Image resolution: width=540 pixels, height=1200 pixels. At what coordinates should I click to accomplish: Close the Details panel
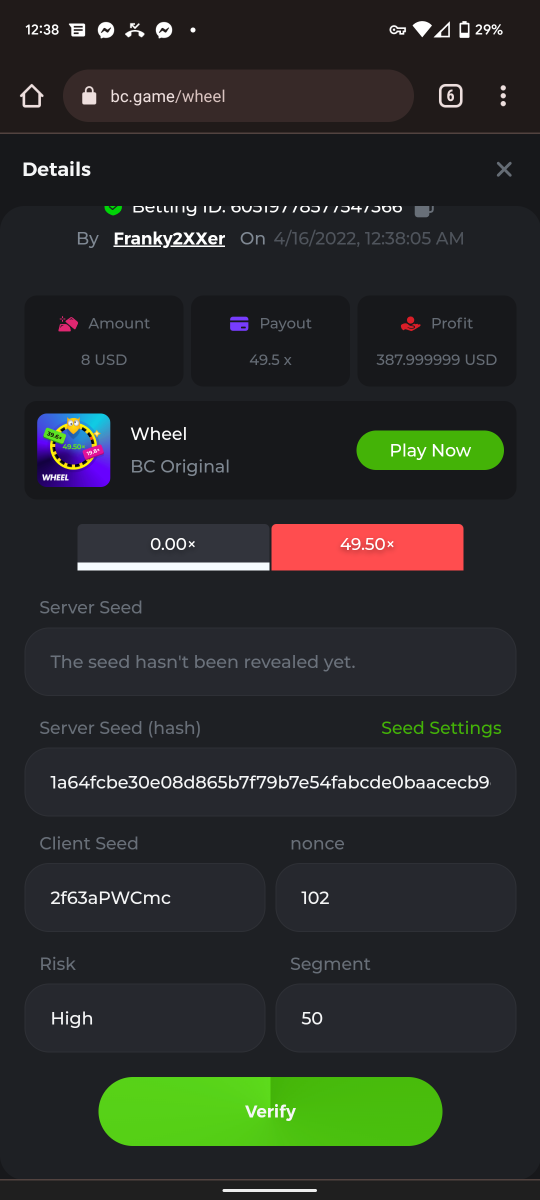click(x=504, y=169)
